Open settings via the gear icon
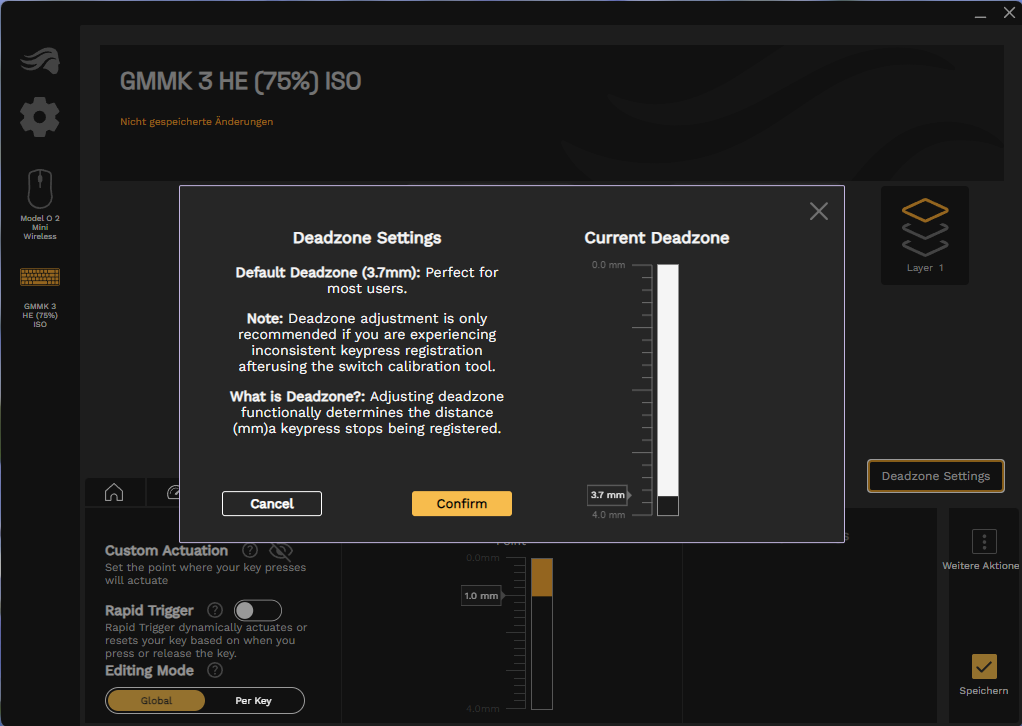1022x726 pixels. click(40, 117)
